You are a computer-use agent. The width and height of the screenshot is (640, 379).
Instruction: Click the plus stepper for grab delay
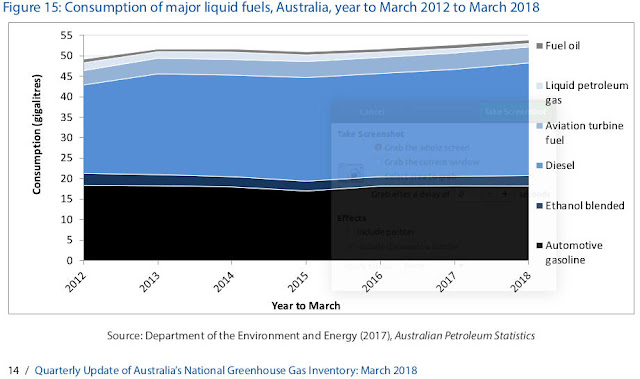pos(505,194)
